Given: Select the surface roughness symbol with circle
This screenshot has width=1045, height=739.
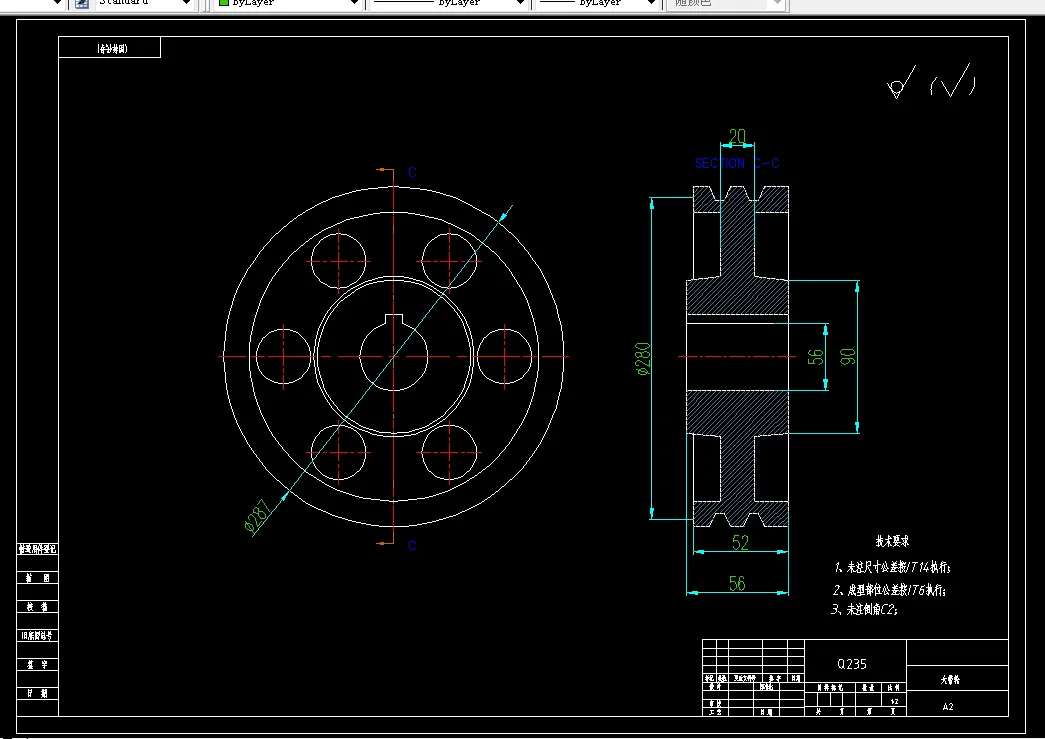Looking at the screenshot, I should click(x=901, y=83).
